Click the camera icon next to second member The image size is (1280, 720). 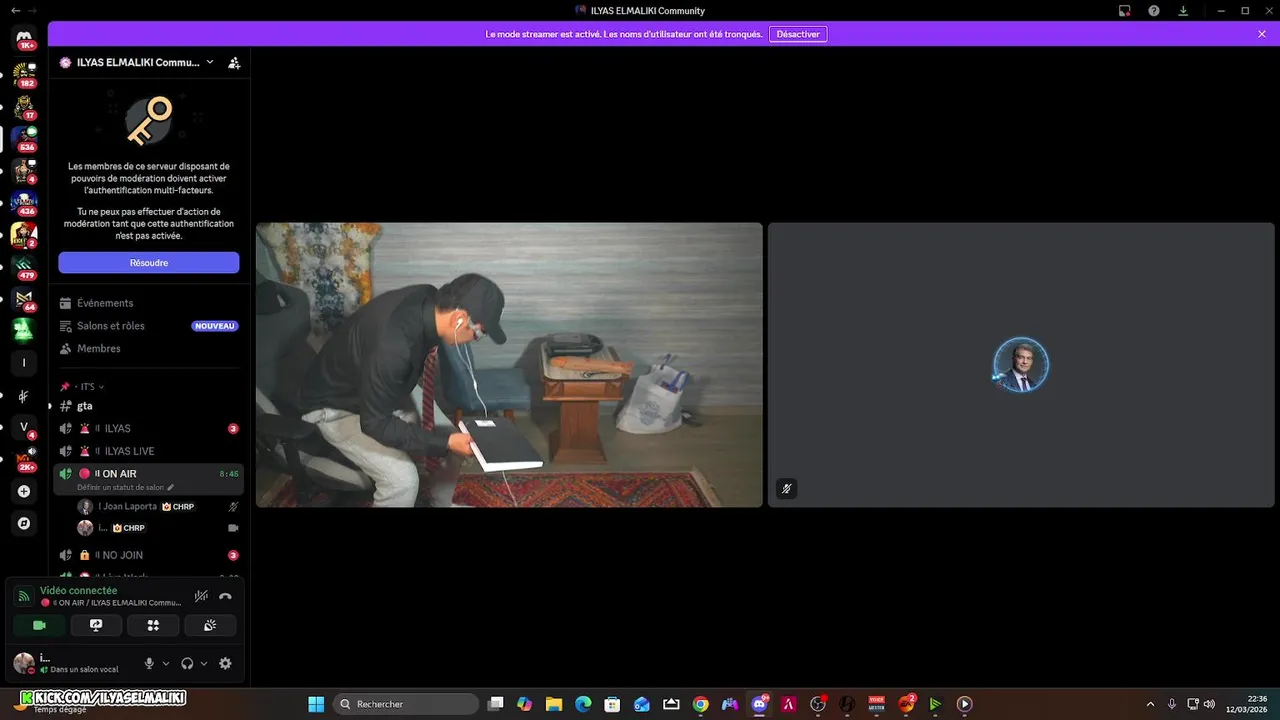(233, 528)
